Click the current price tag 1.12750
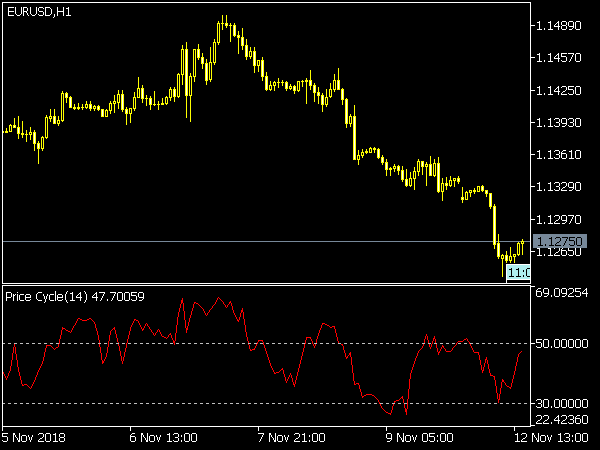This screenshot has height=450, width=600. click(x=560, y=241)
